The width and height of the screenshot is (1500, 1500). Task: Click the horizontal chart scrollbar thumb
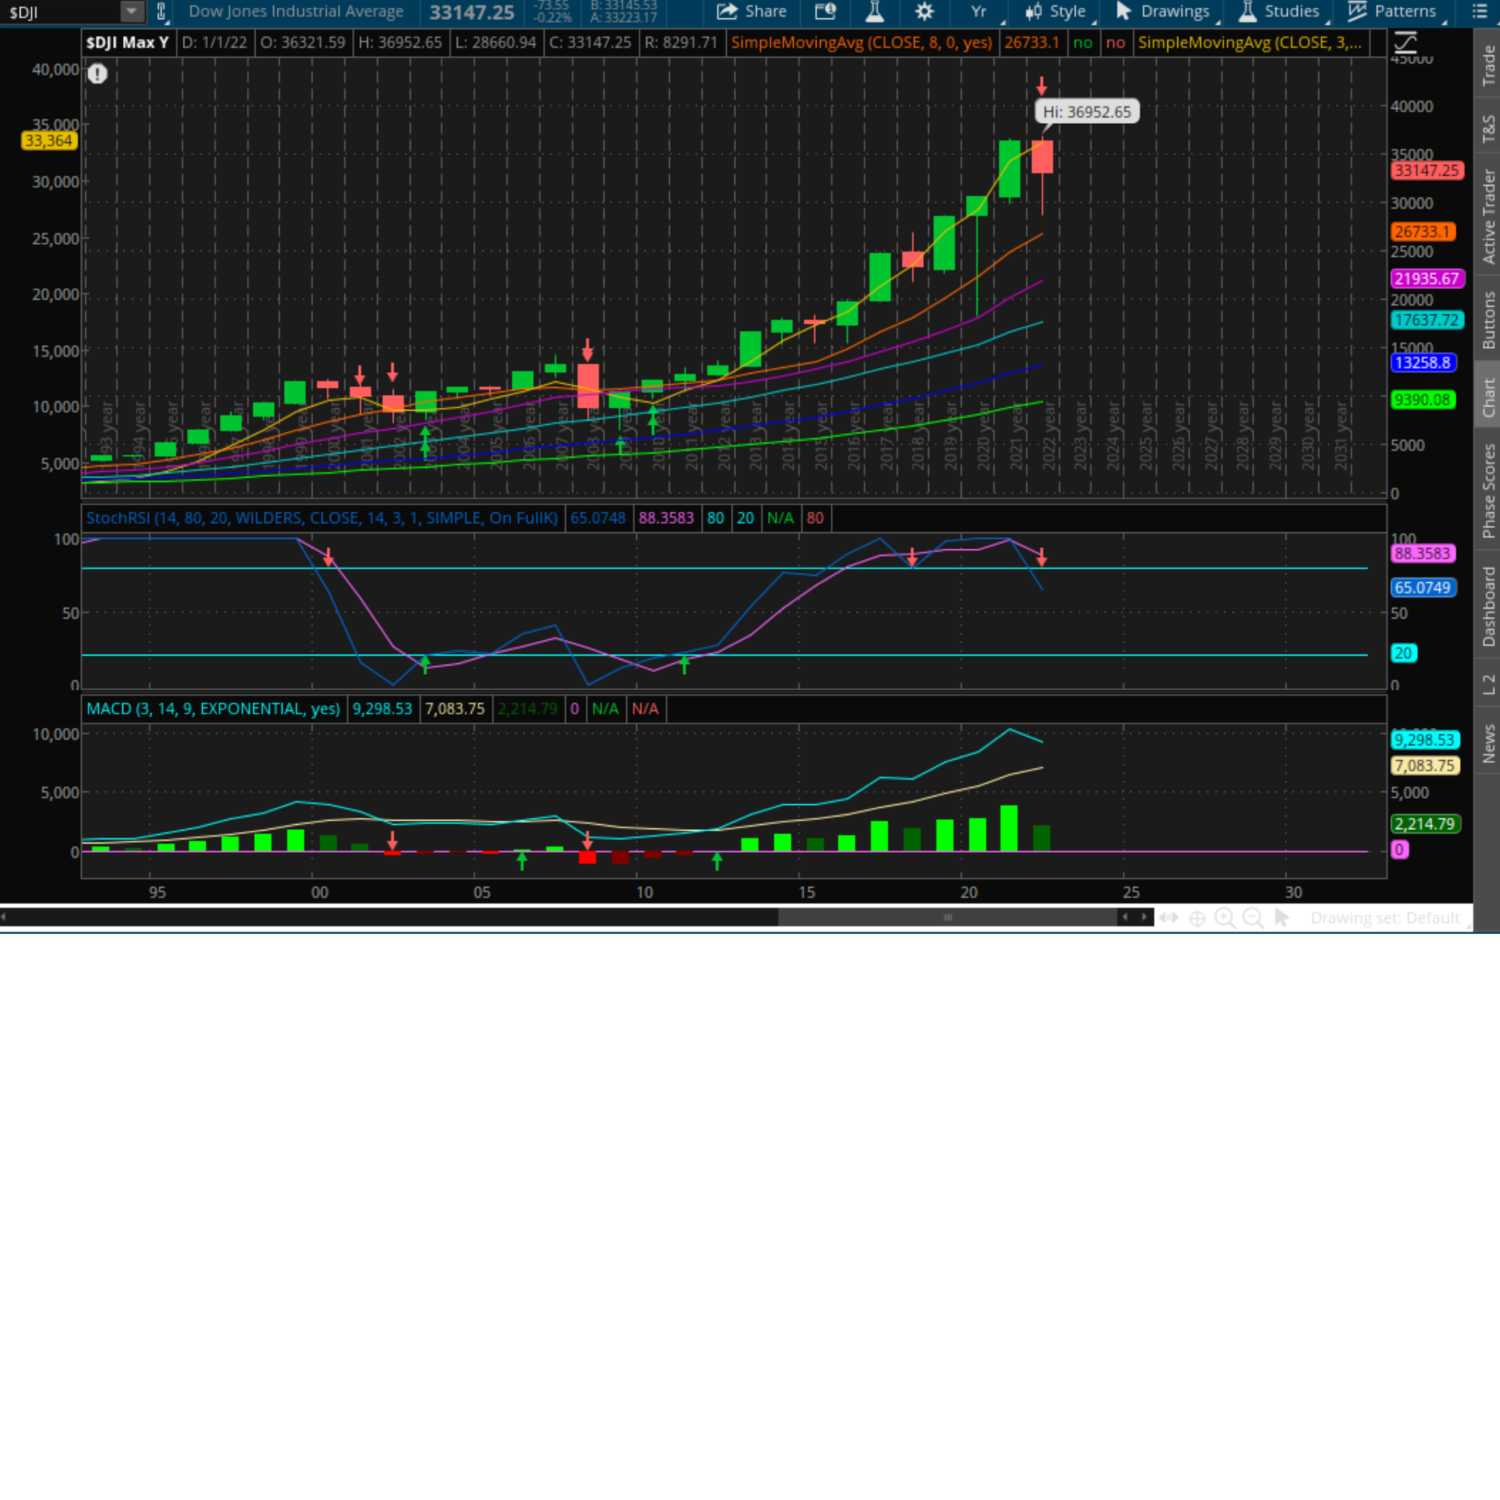(946, 917)
